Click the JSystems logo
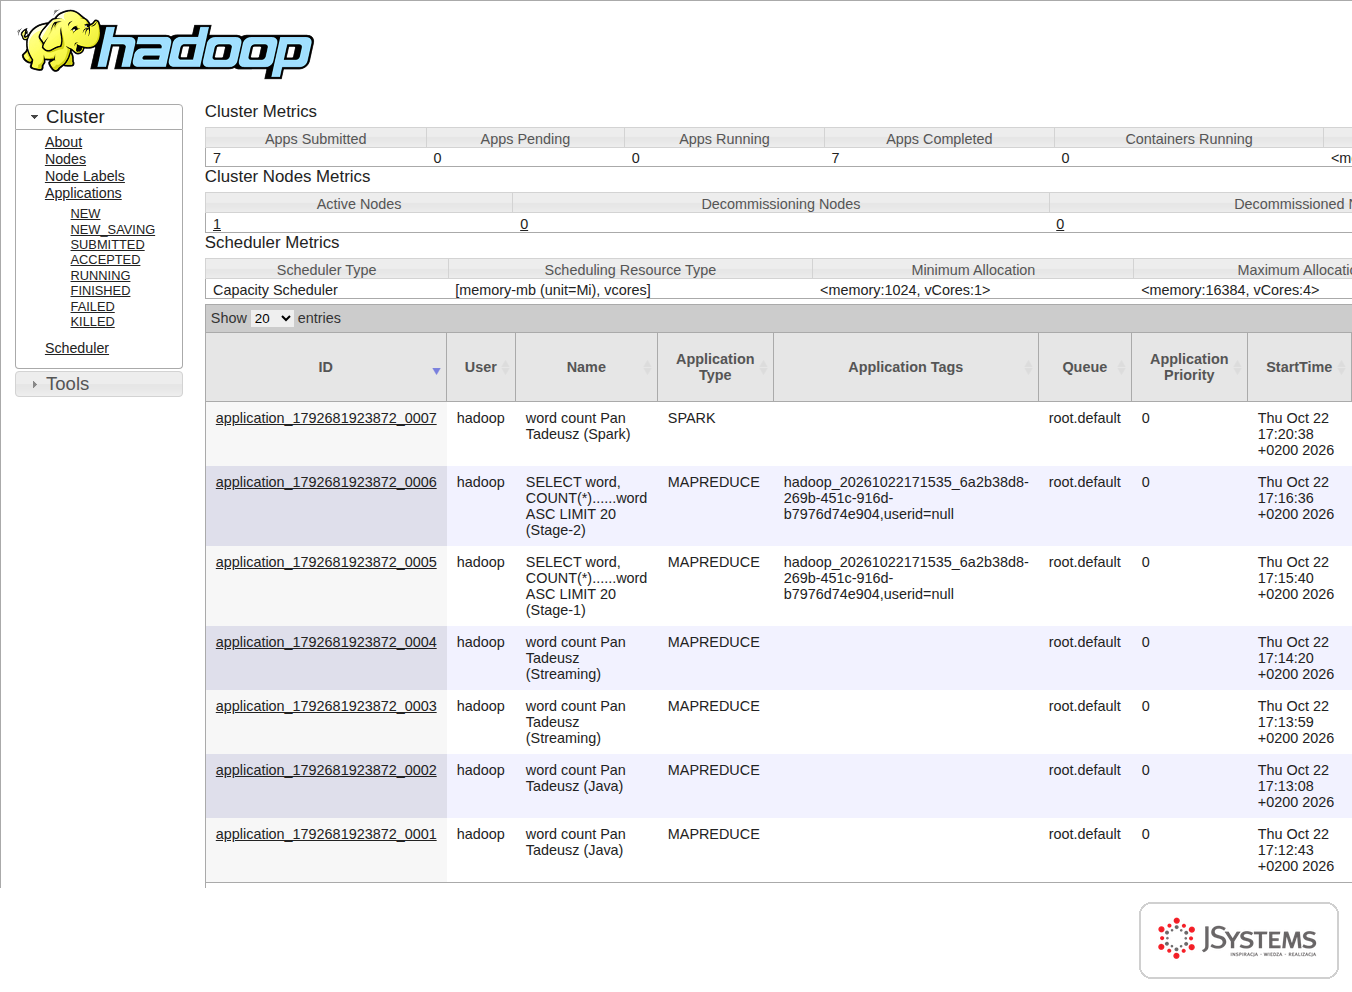Screen dimensions: 1352x992 1239,940
